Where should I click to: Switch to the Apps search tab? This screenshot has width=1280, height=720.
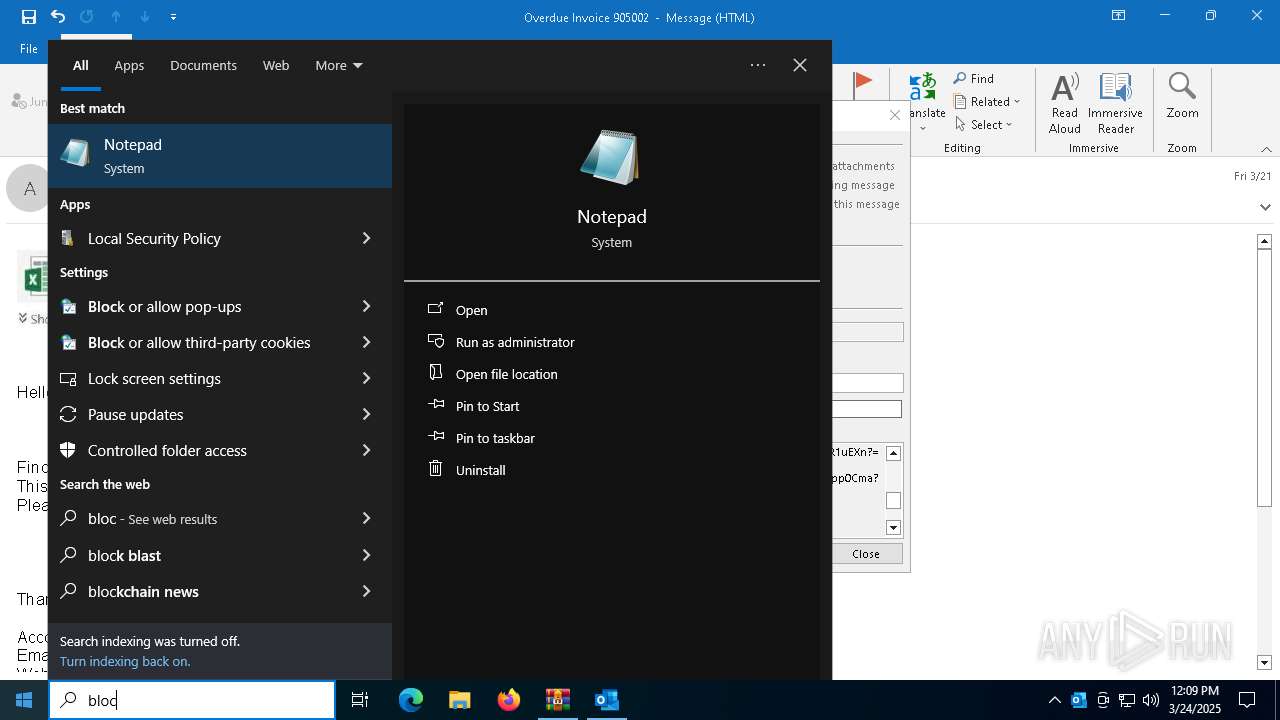pyautogui.click(x=129, y=65)
